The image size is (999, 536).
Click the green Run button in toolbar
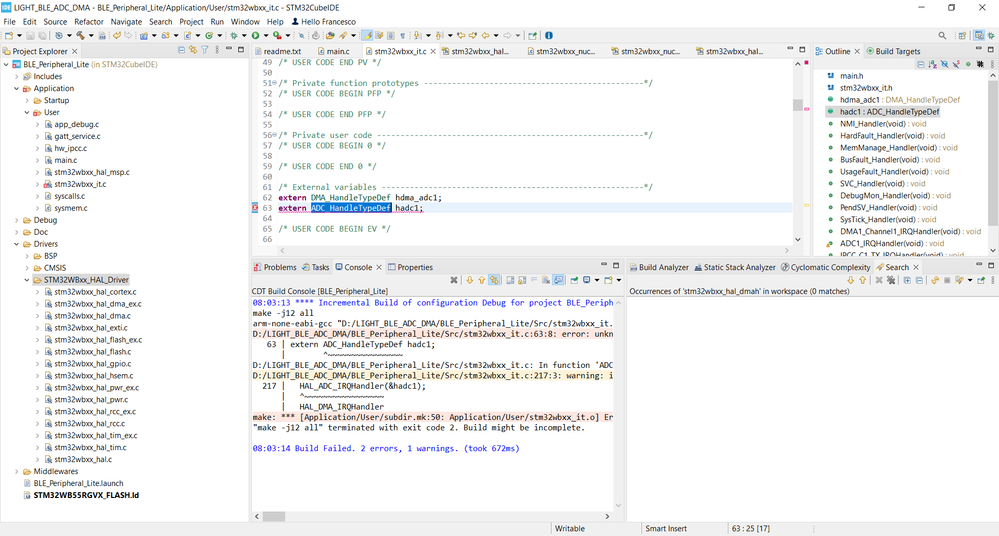click(255, 36)
